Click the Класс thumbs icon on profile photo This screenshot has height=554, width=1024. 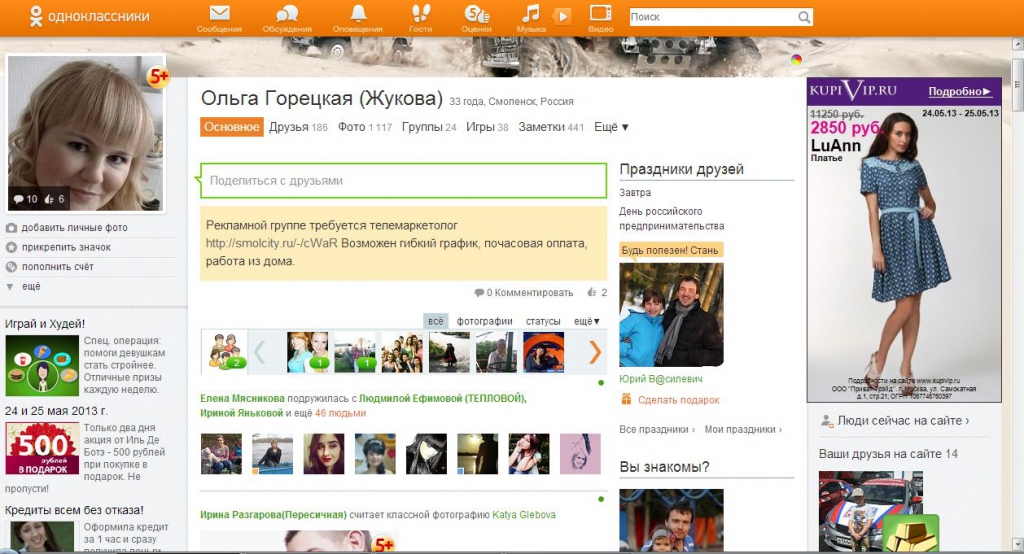[x=49, y=199]
